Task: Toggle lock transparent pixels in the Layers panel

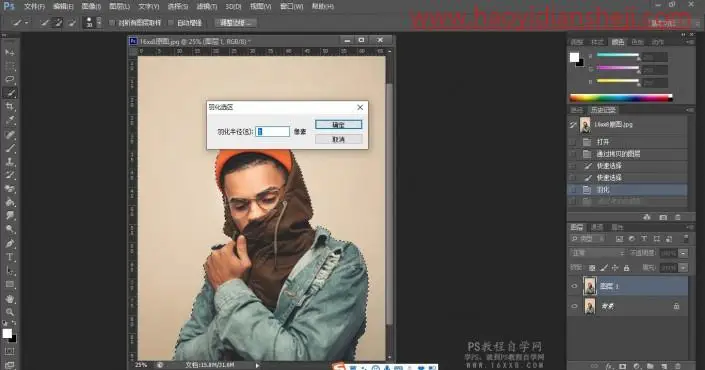Action: tap(592, 268)
